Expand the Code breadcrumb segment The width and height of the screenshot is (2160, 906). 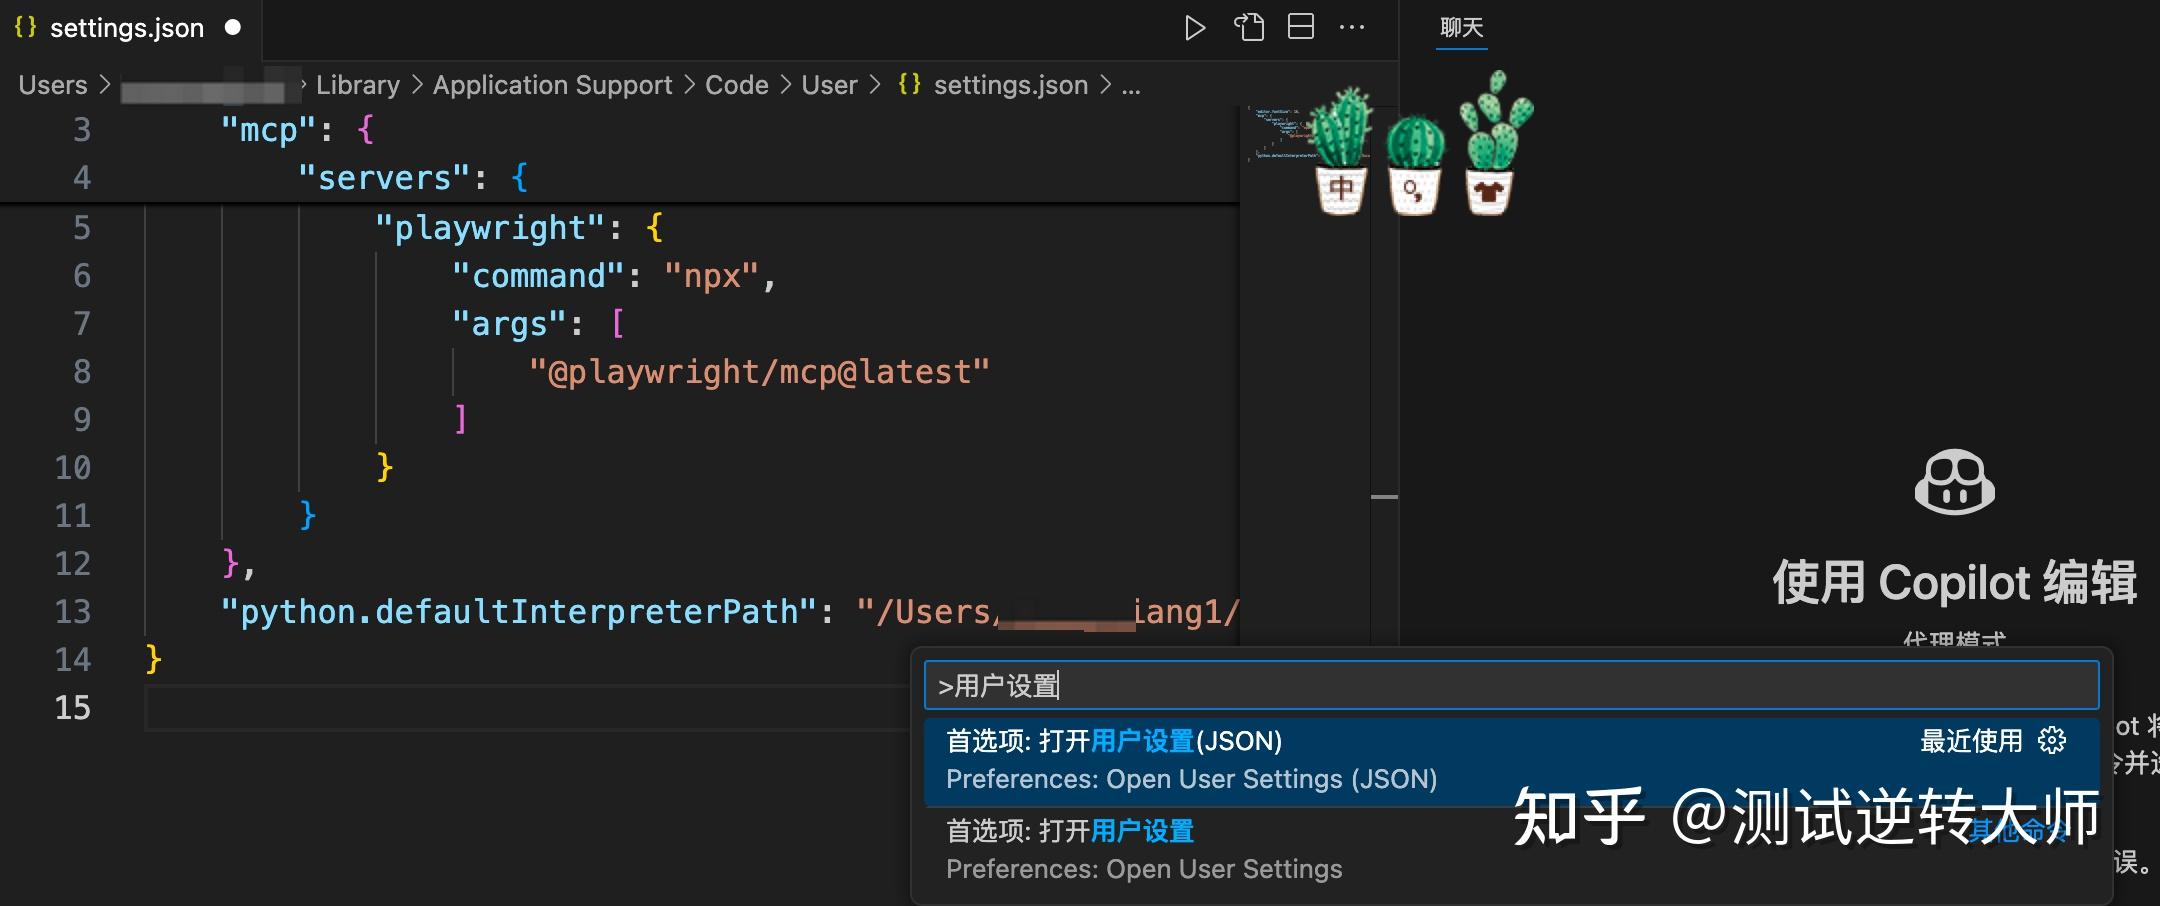pos(736,86)
